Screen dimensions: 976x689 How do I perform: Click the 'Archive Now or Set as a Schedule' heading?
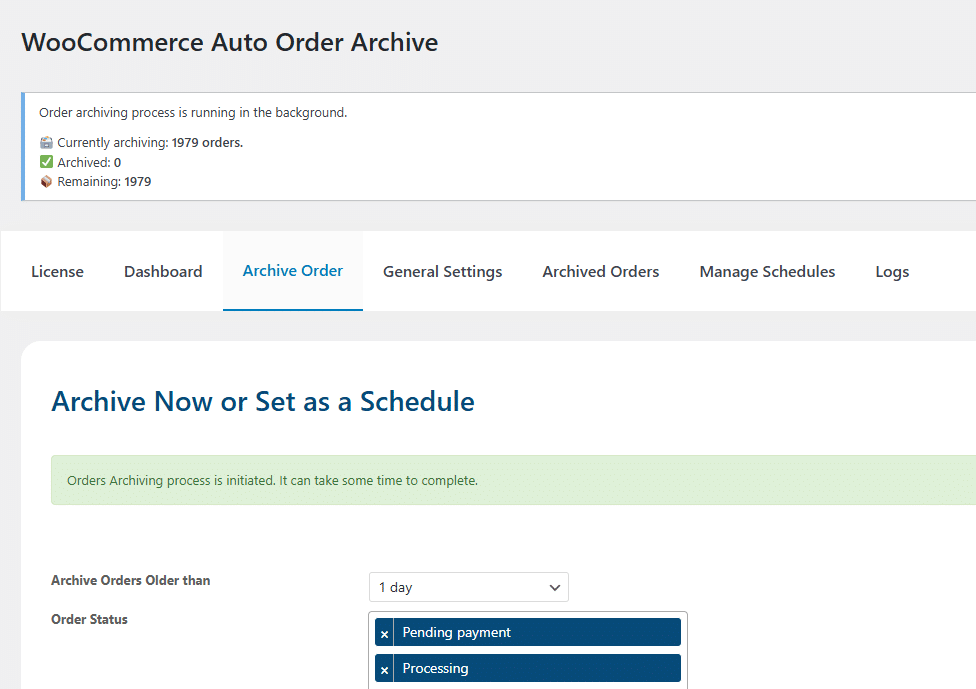pos(263,401)
